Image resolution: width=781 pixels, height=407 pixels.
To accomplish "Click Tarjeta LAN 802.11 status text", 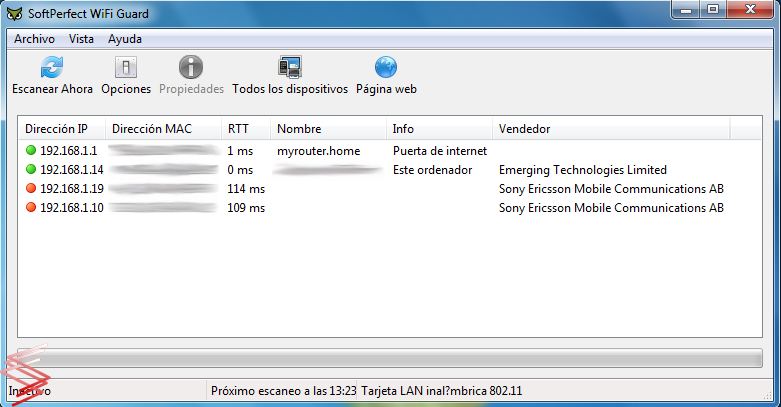I will (442, 391).
